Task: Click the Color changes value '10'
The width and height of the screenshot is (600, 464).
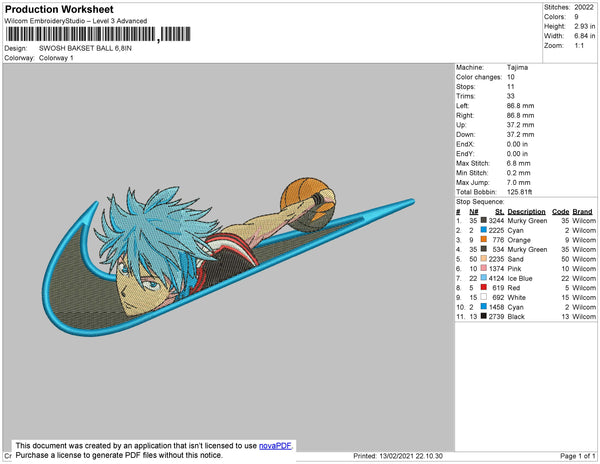Action: (511, 77)
